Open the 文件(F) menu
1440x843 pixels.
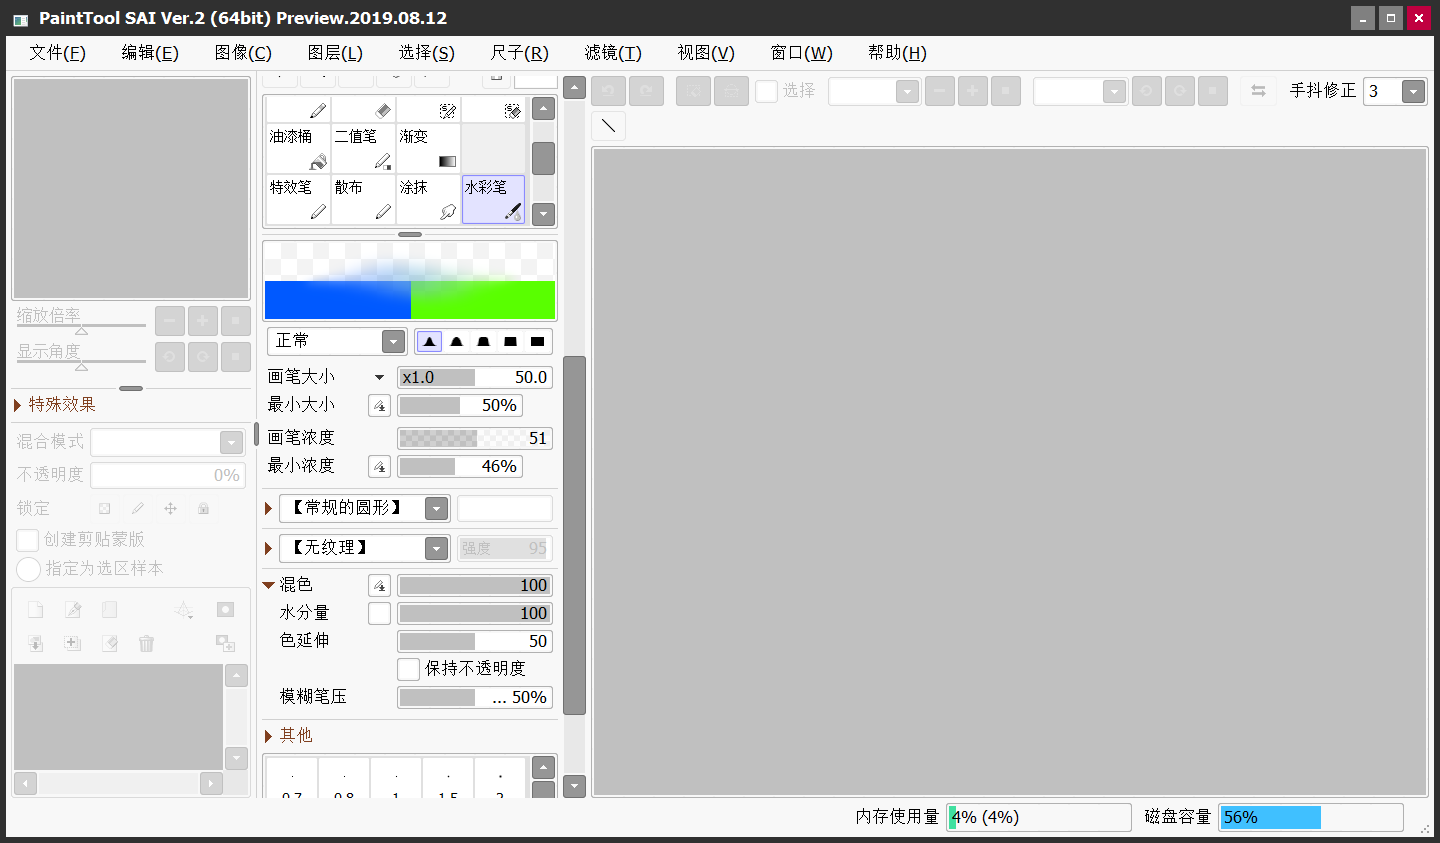(x=57, y=53)
